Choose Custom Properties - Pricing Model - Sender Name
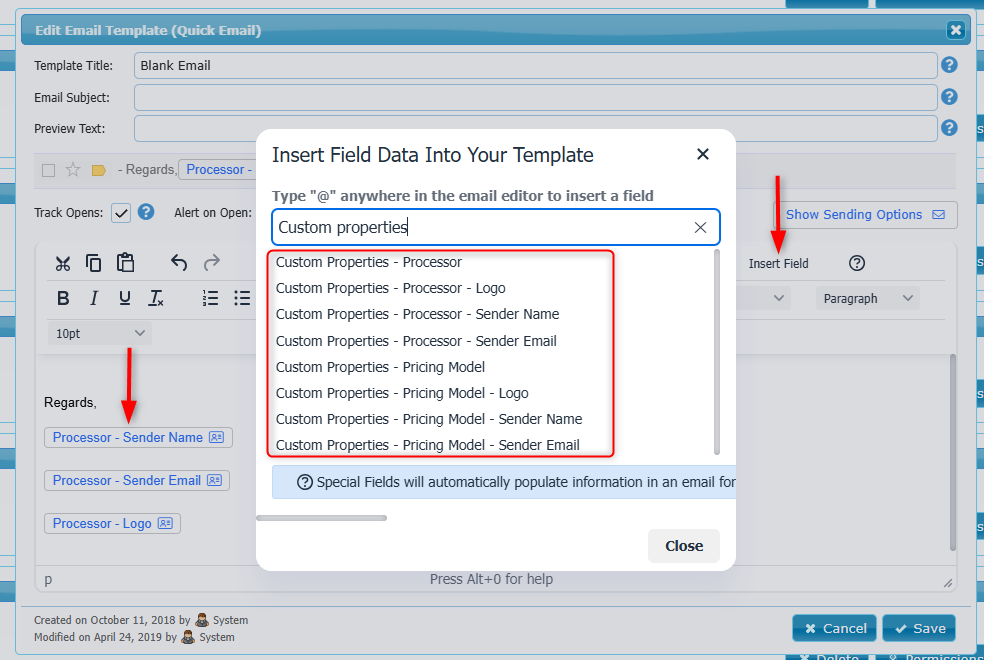984x660 pixels. coord(429,419)
